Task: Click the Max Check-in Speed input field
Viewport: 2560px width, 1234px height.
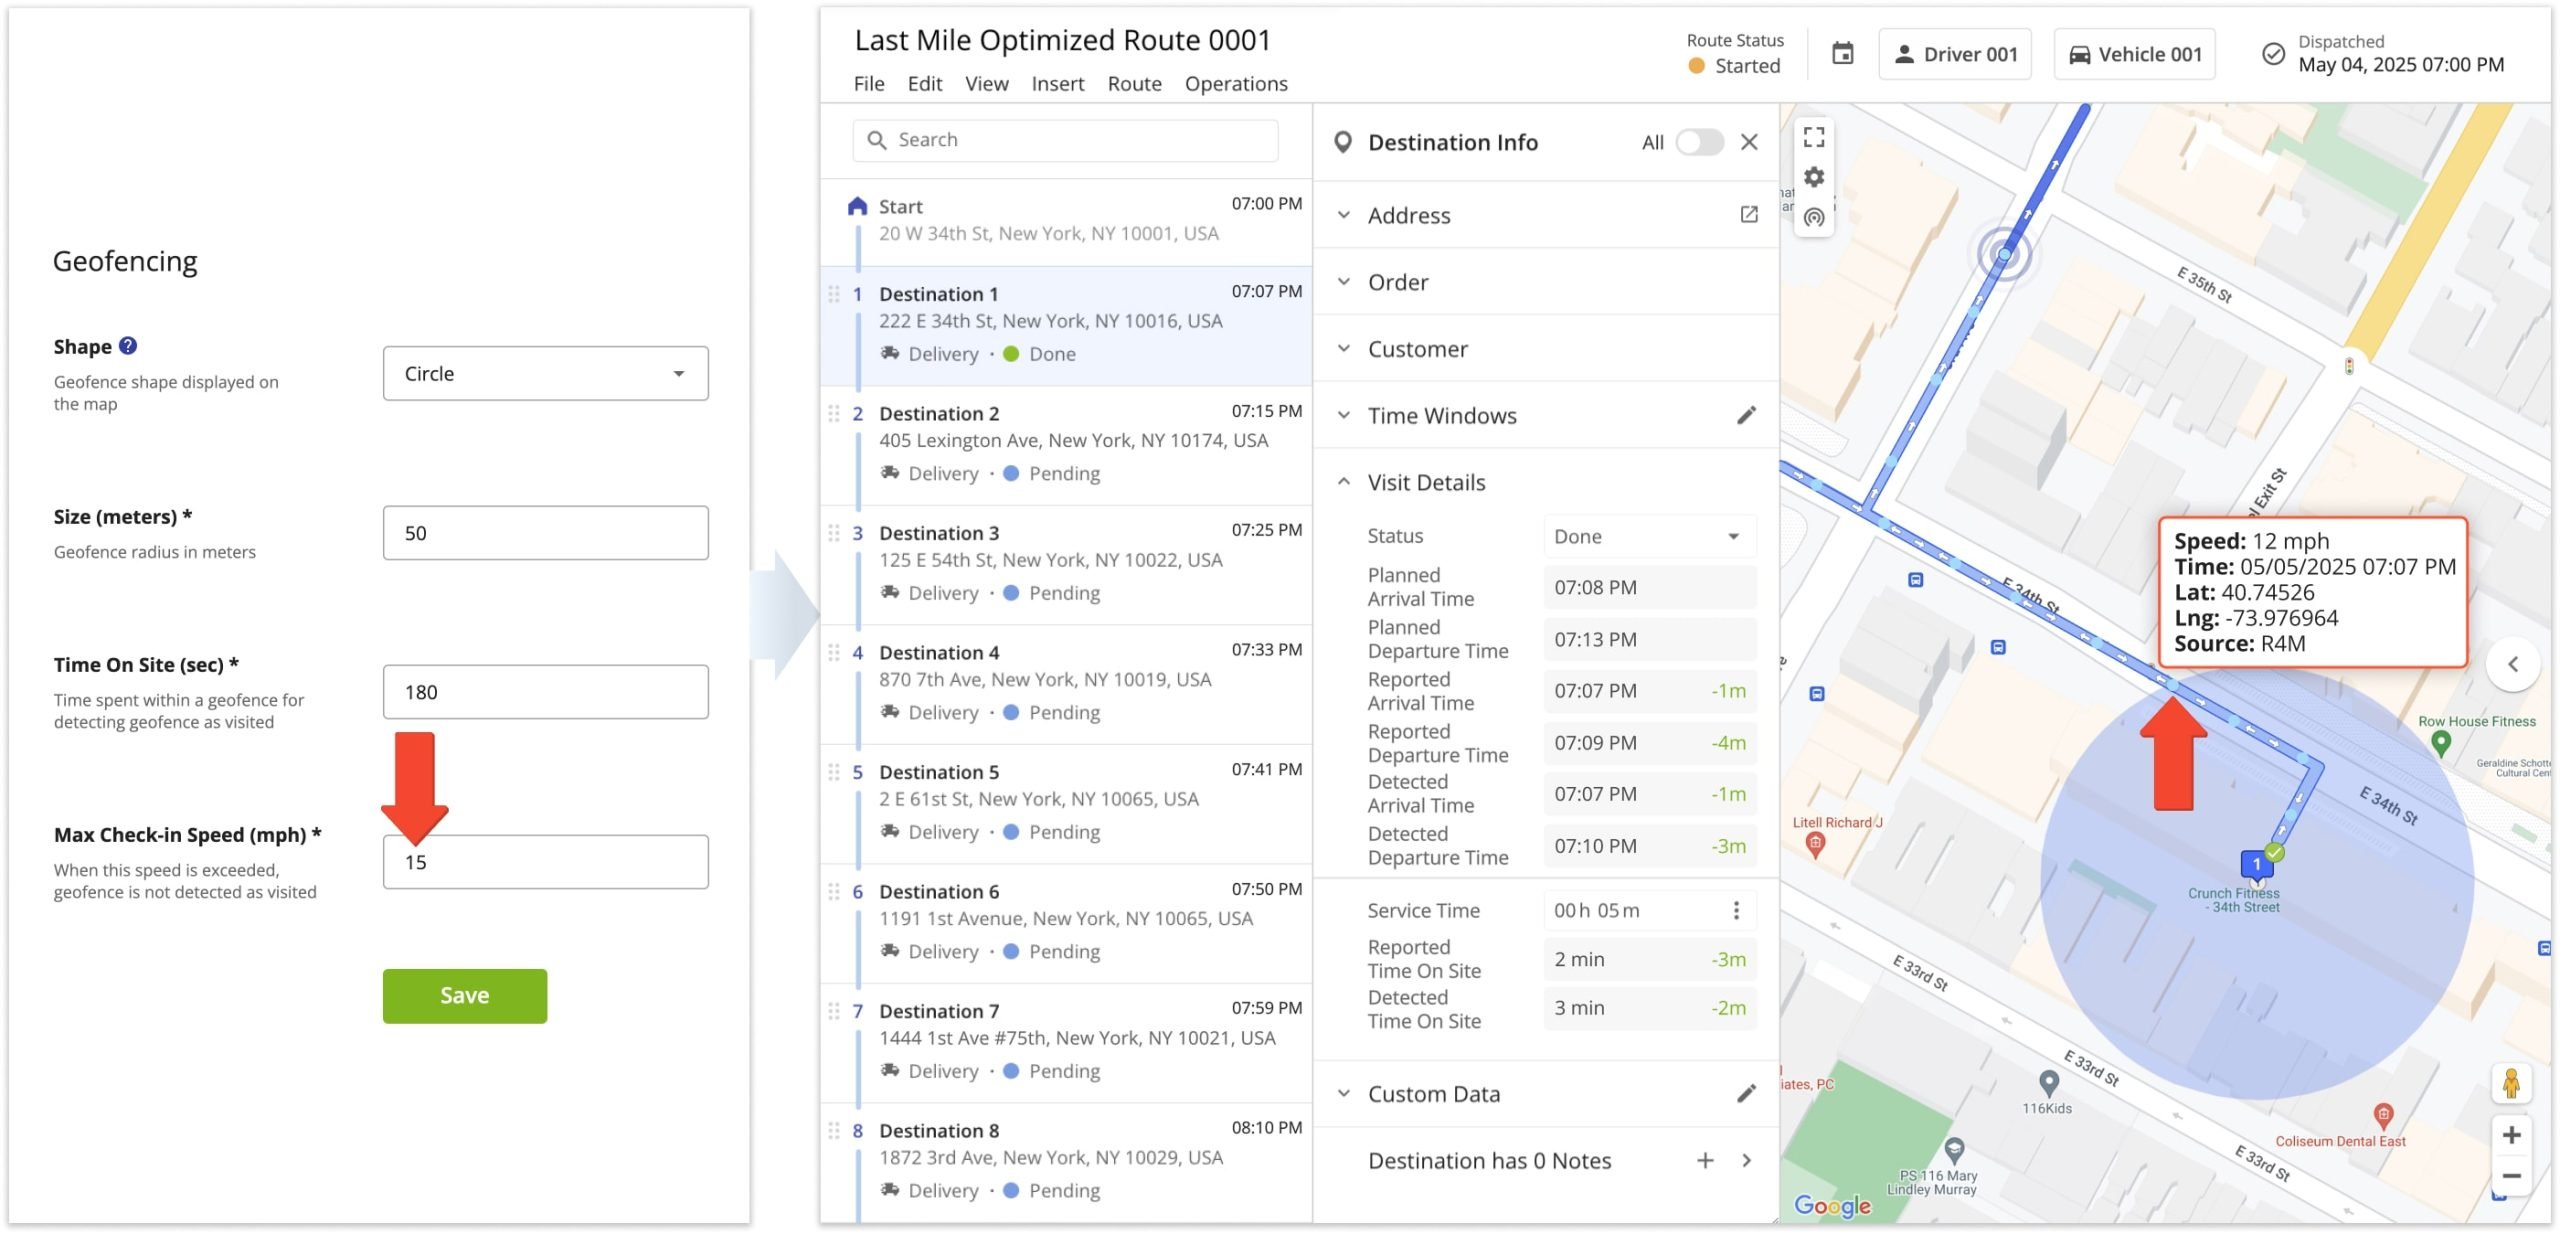Action: 545,862
